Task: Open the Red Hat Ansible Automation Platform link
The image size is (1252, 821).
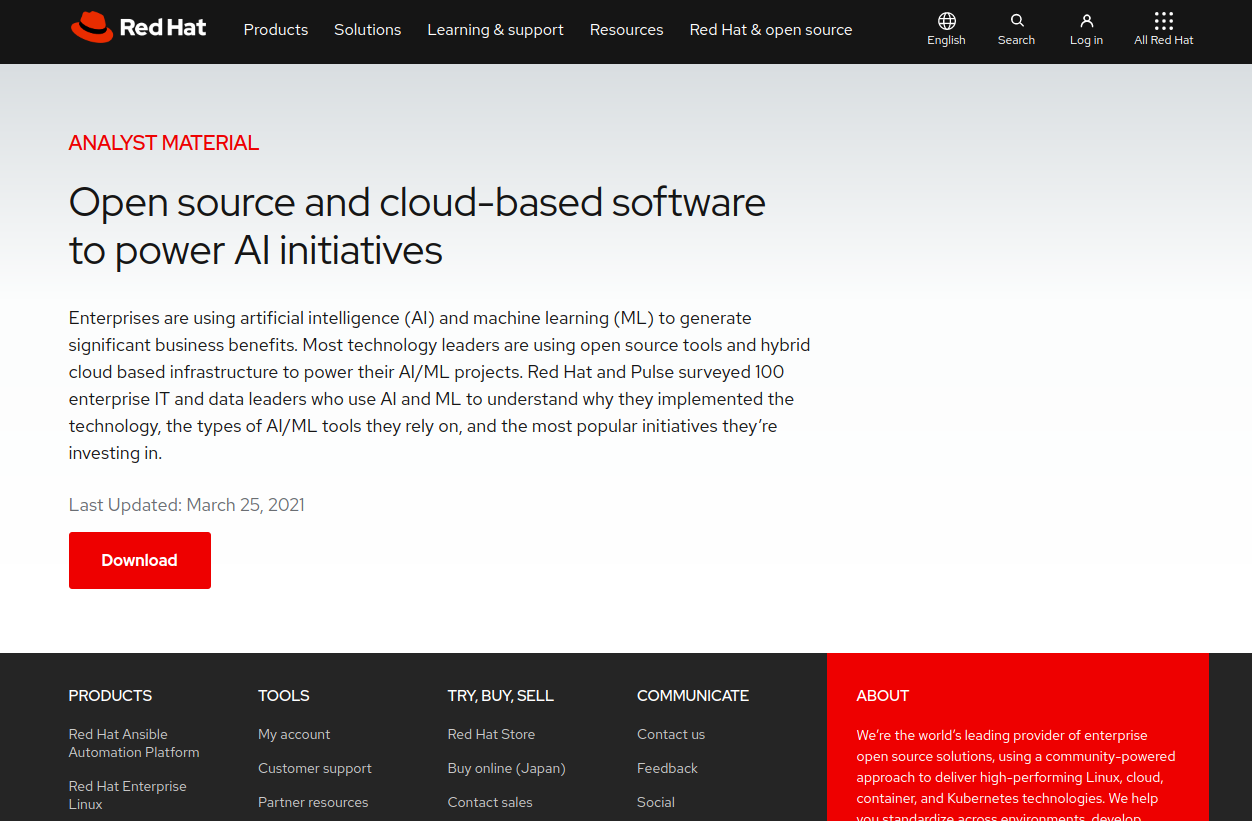Action: pos(133,743)
